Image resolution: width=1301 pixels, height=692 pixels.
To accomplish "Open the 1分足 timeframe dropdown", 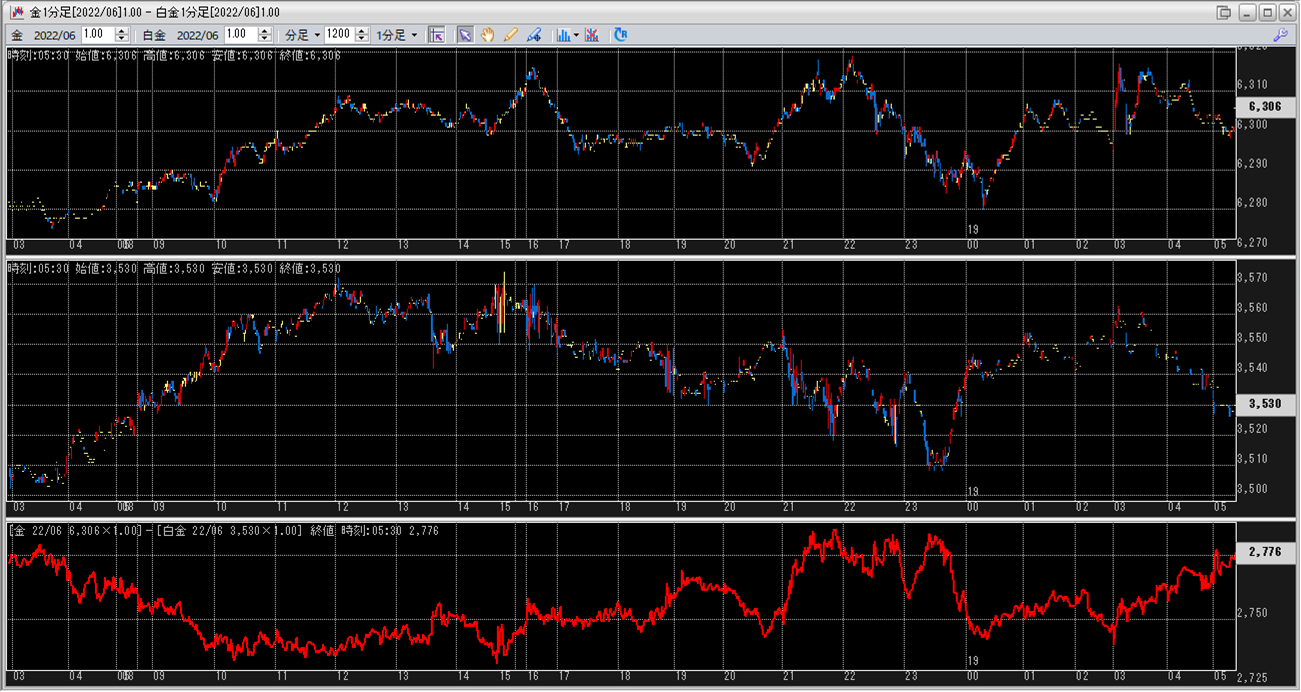I will click(397, 34).
